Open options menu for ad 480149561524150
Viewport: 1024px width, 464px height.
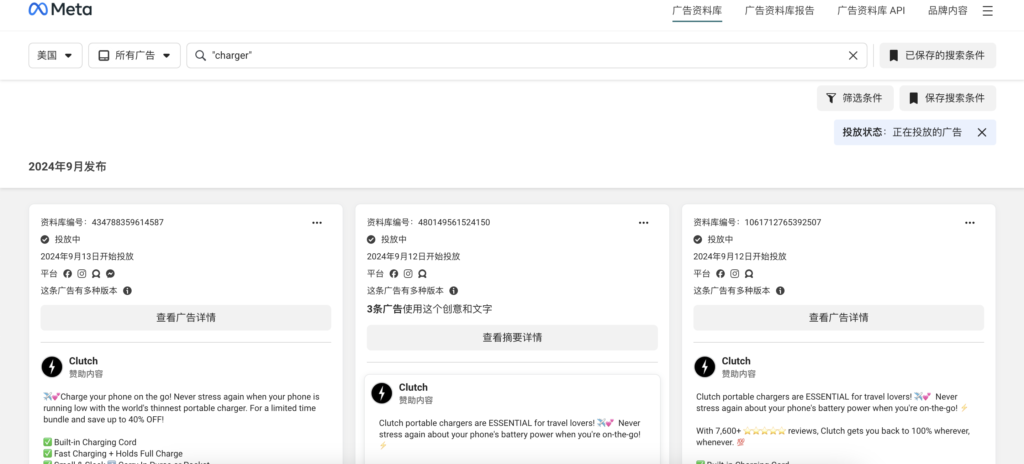pyautogui.click(x=643, y=222)
